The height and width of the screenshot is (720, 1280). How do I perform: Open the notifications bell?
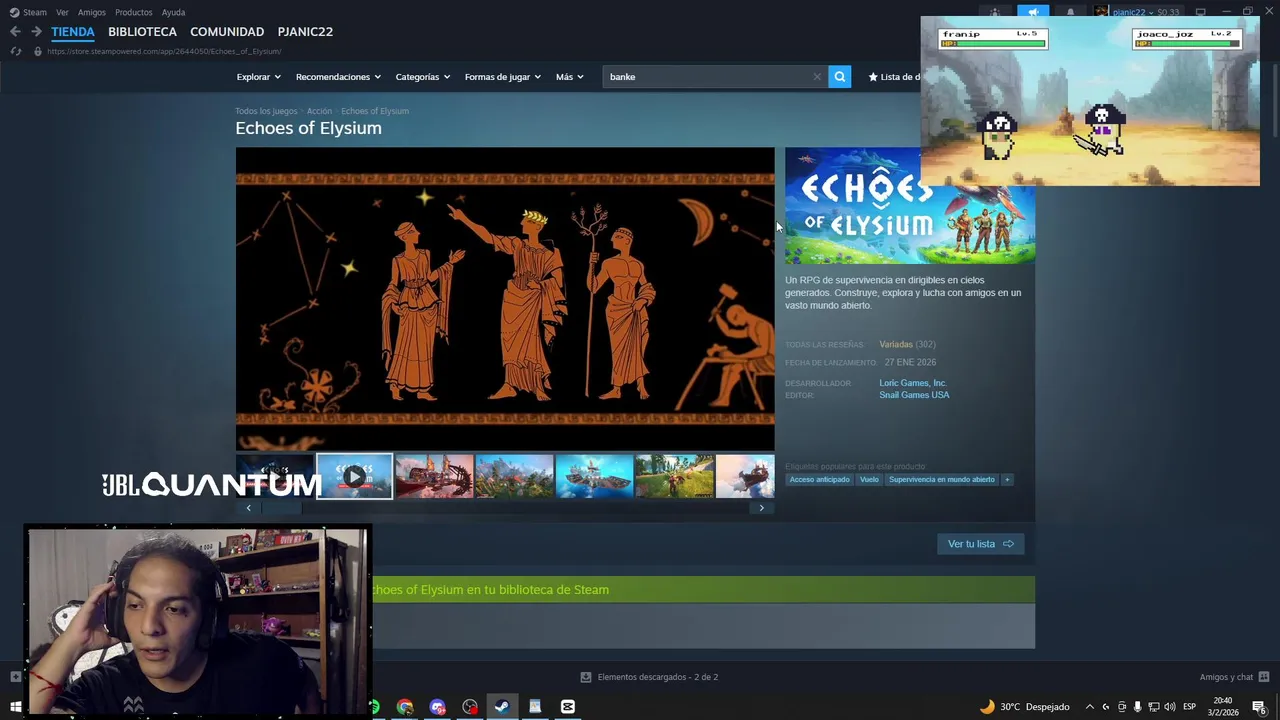1070,12
